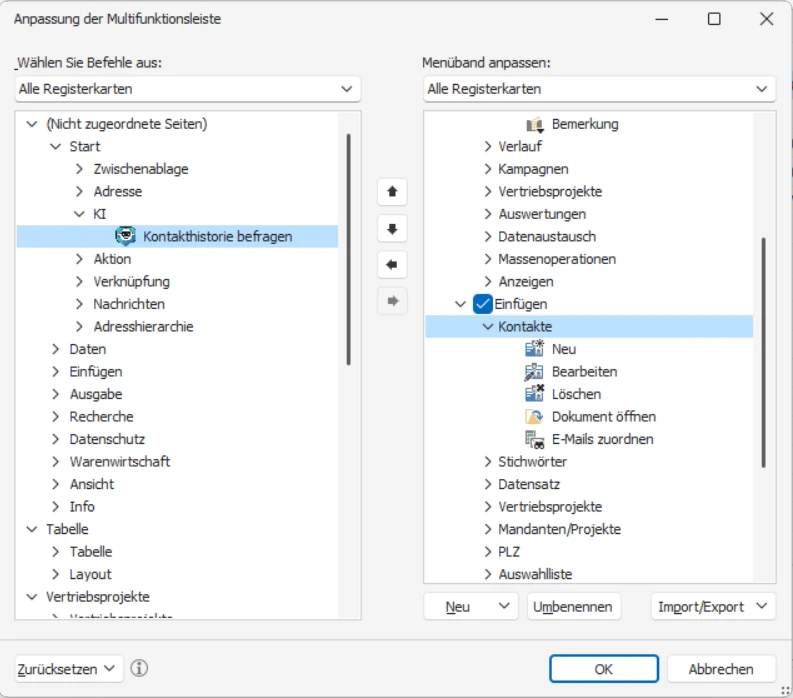Move selected item up with arrow button
793x698 pixels.
click(392, 192)
